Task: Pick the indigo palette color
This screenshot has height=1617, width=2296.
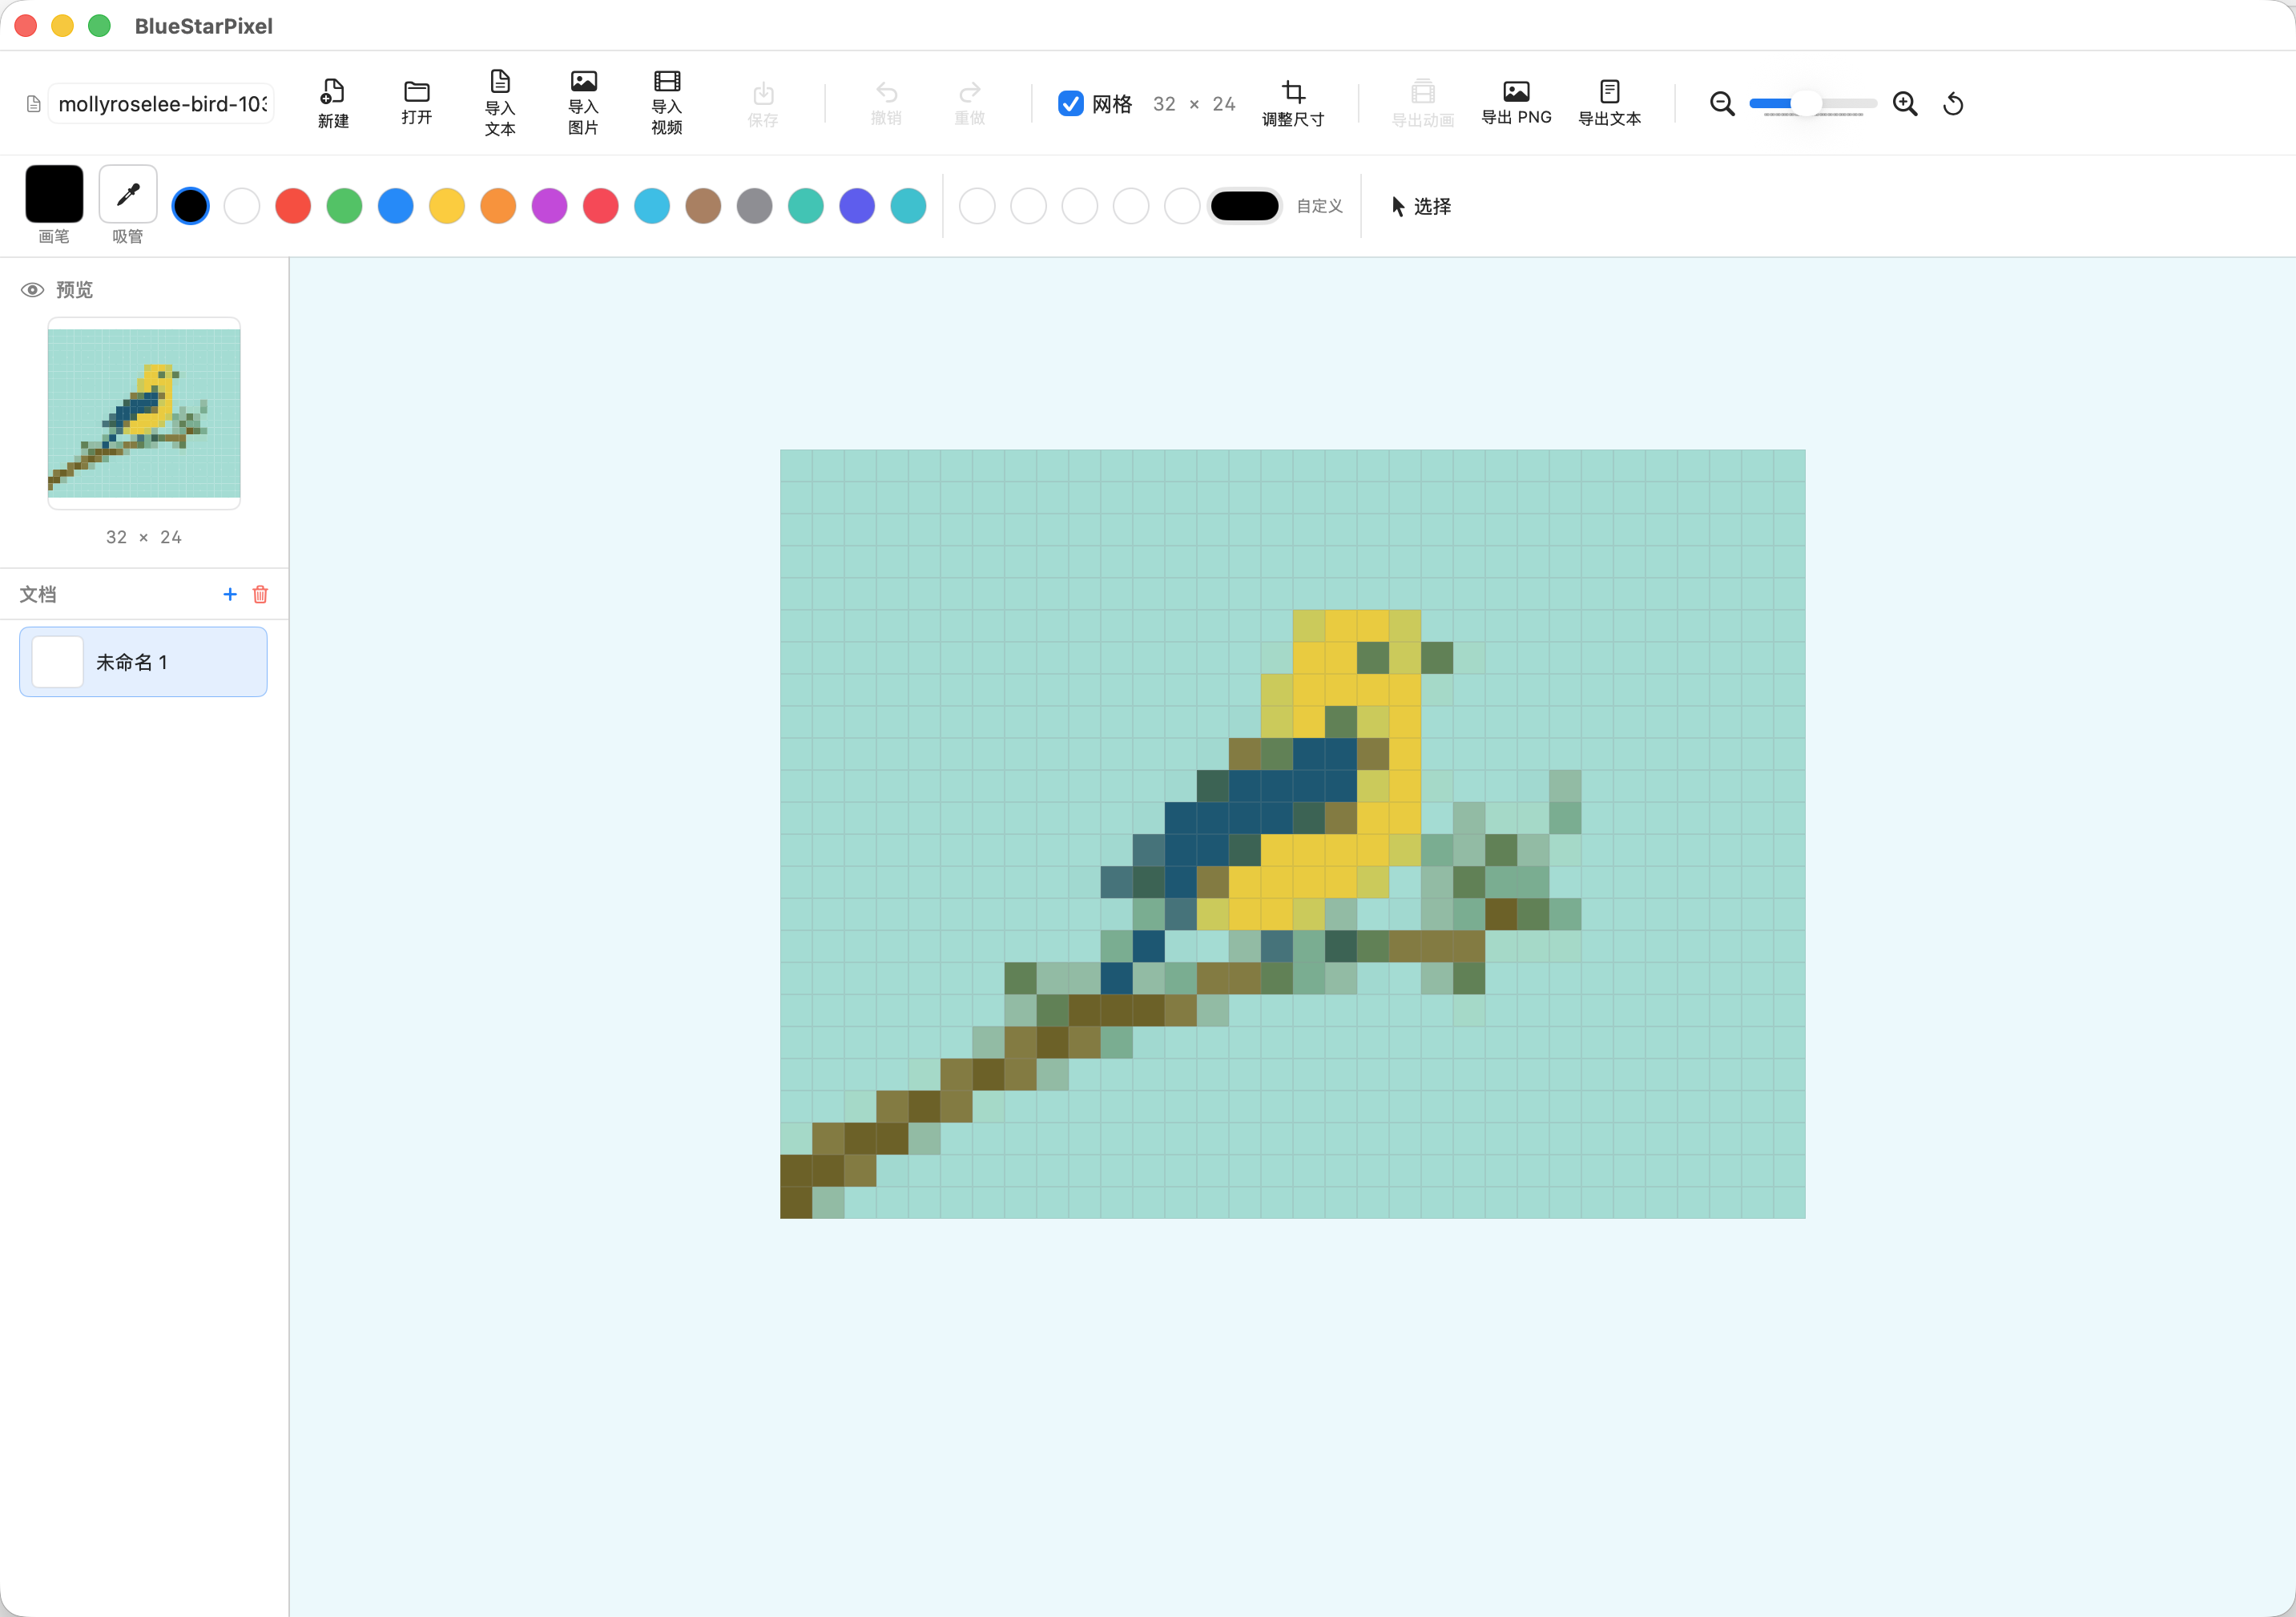Action: 857,206
